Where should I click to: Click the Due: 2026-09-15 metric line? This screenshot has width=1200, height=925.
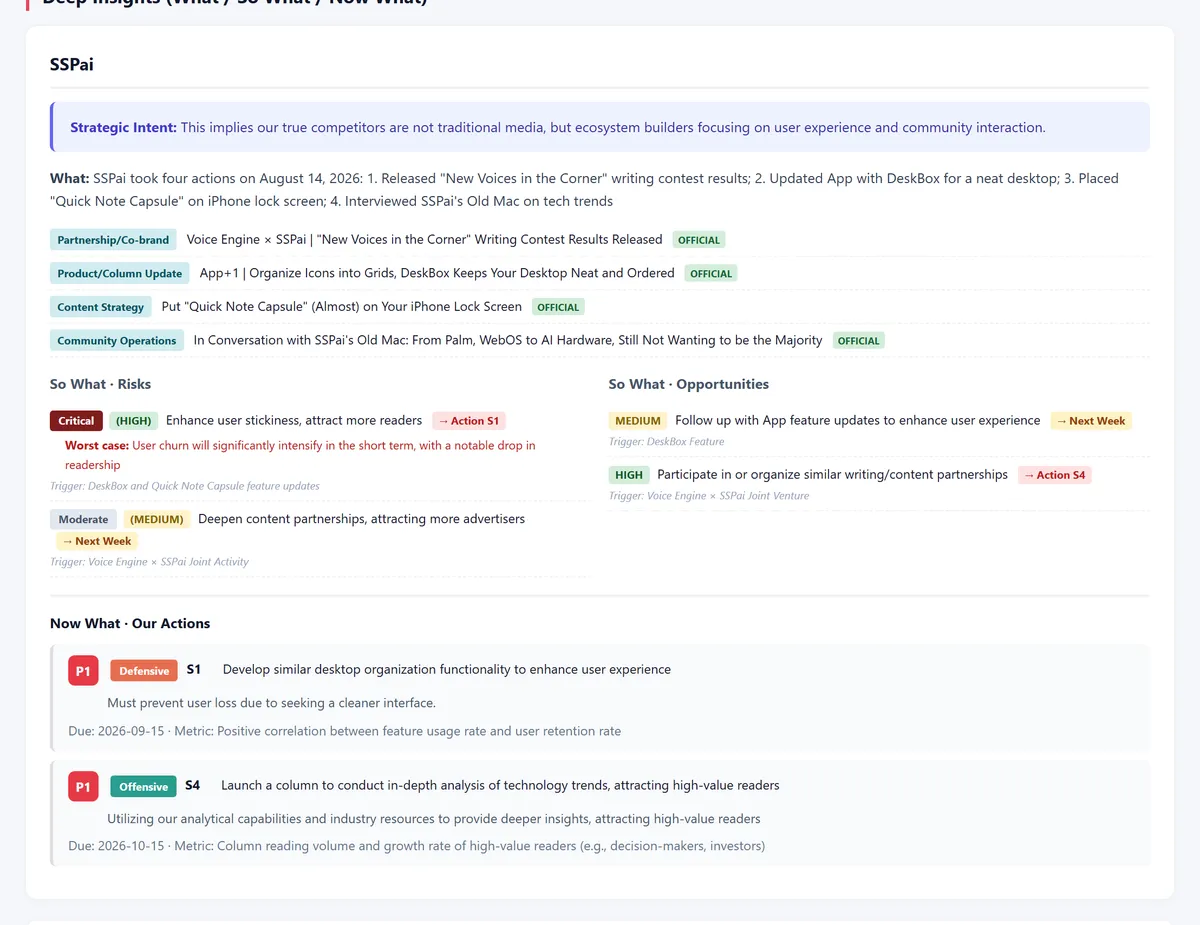point(345,731)
